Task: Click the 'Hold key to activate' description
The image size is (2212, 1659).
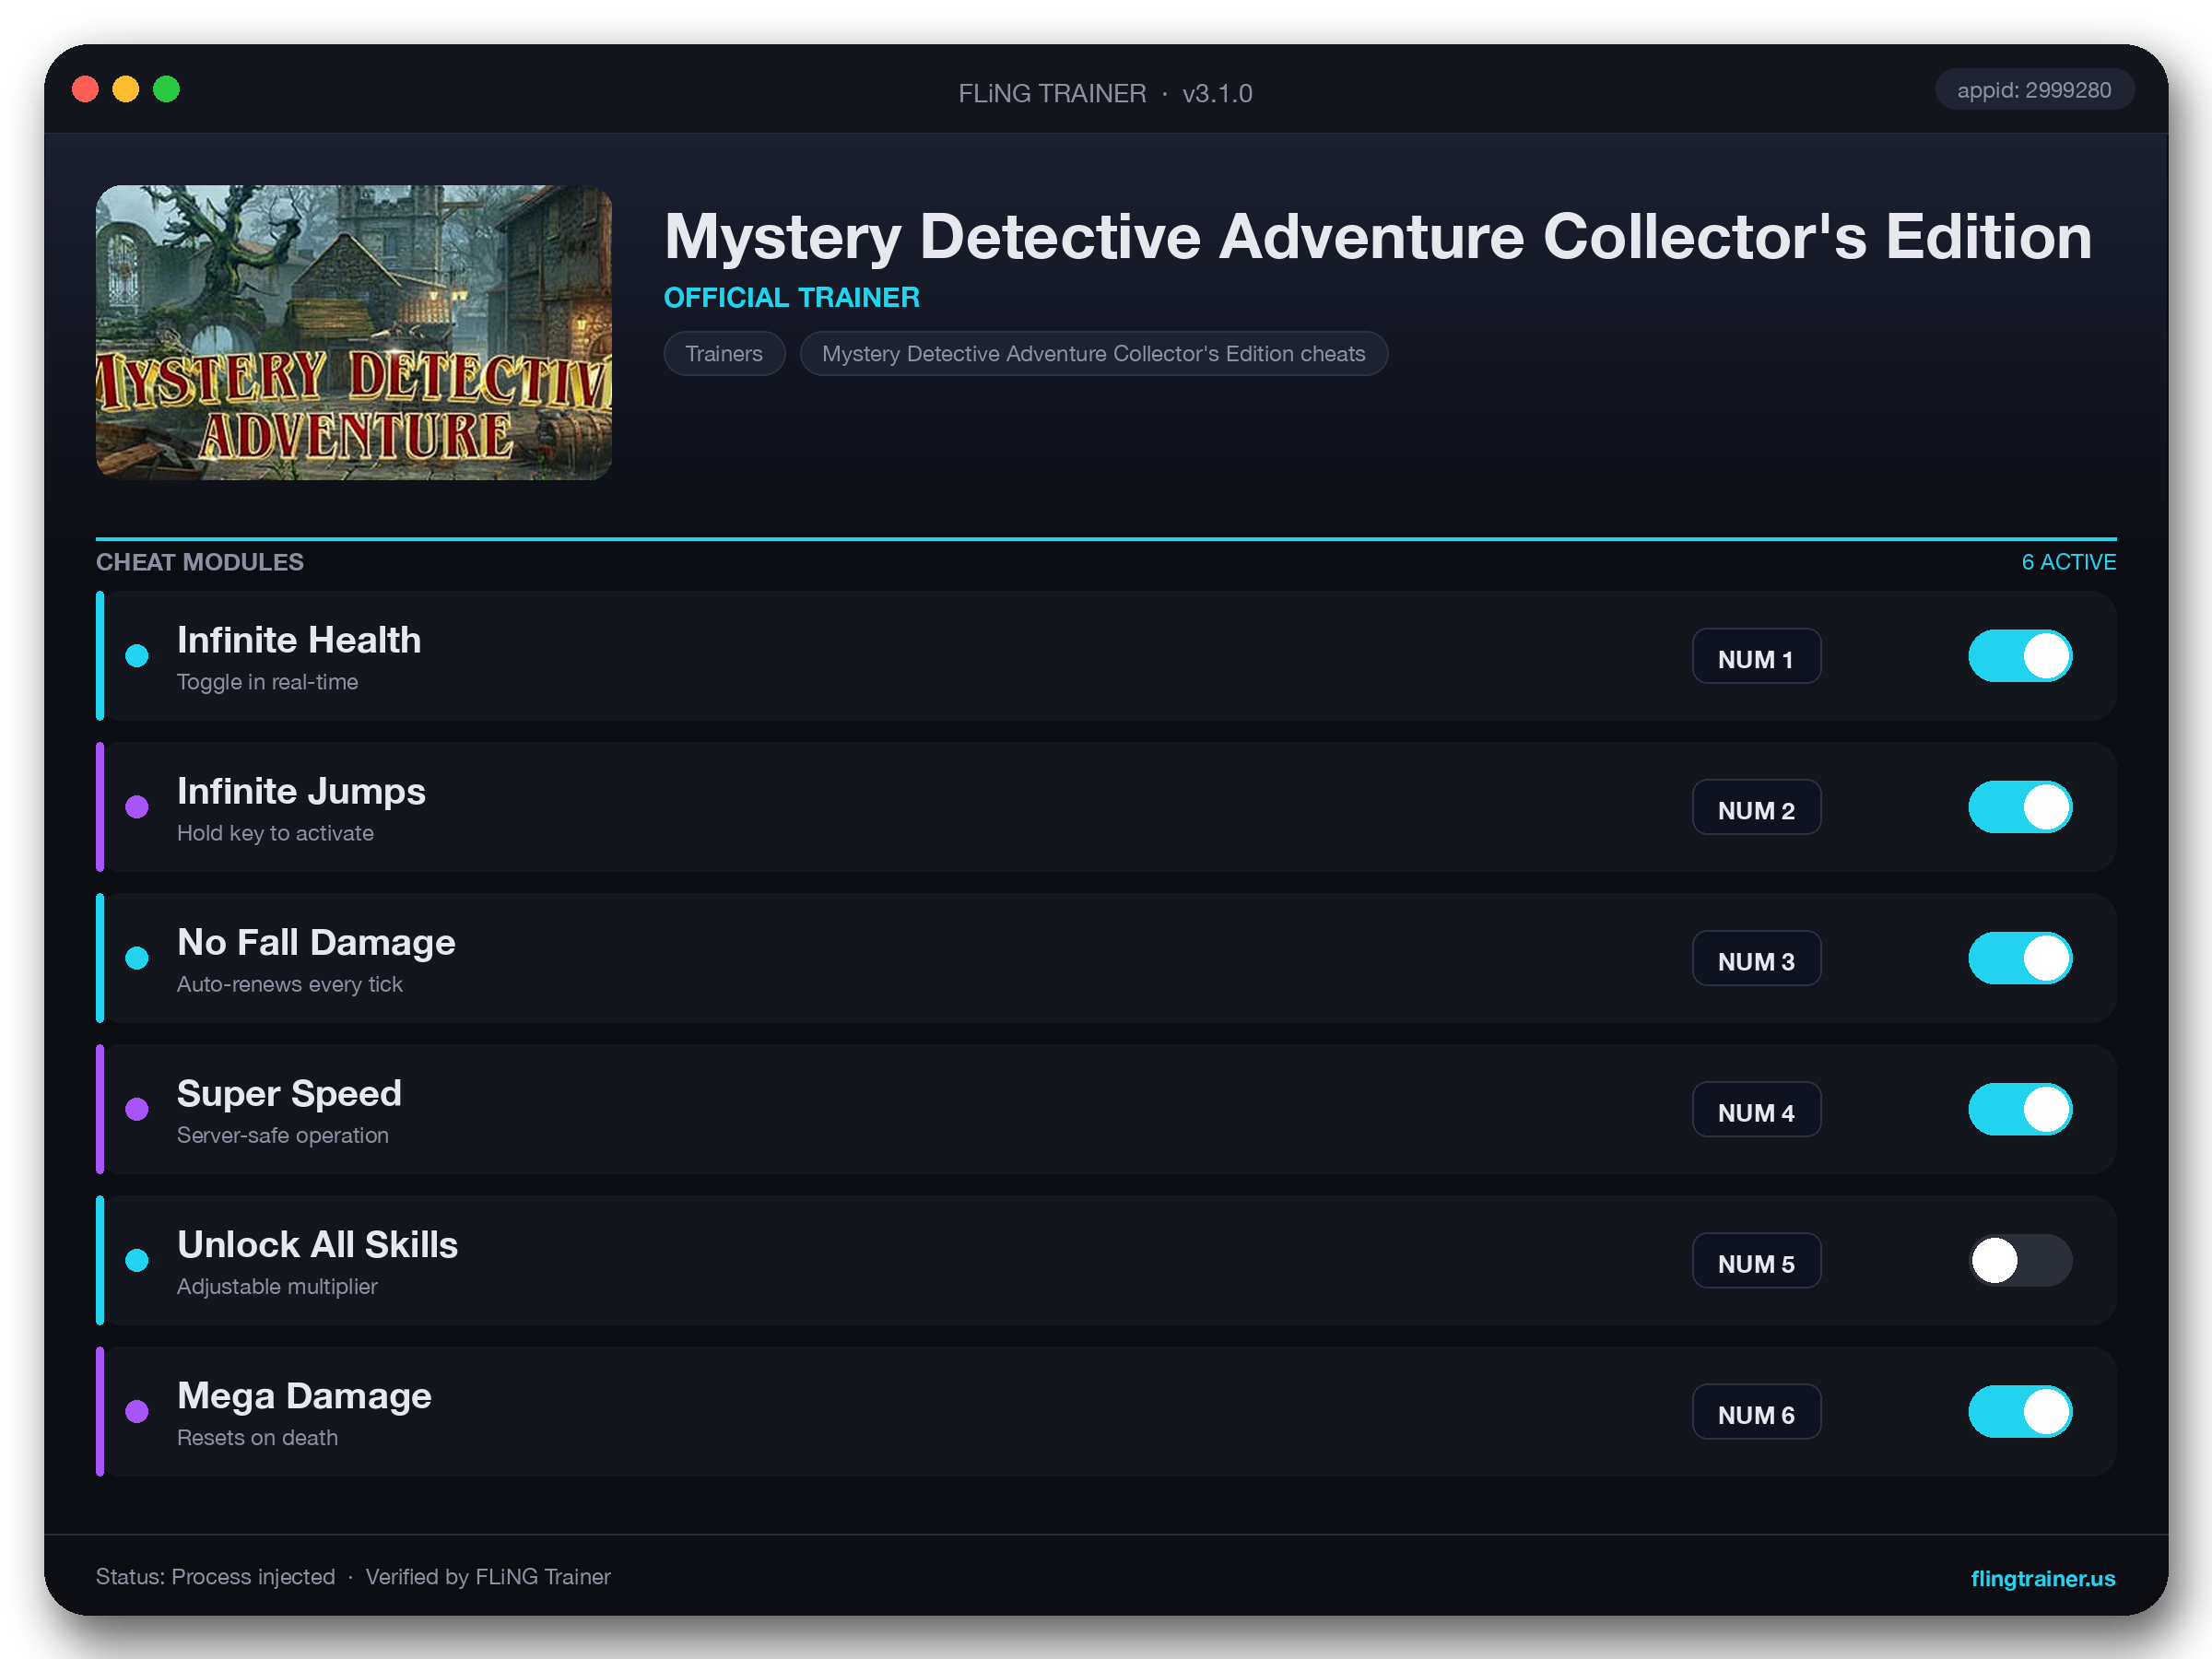Action: click(x=275, y=833)
